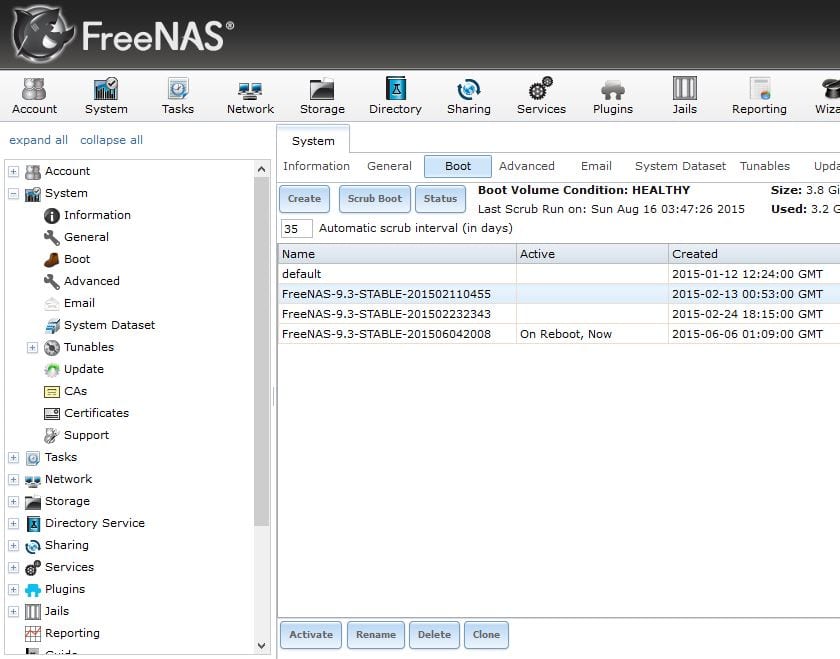Select the default boot environment row
The image size is (840, 659).
click(x=559, y=274)
